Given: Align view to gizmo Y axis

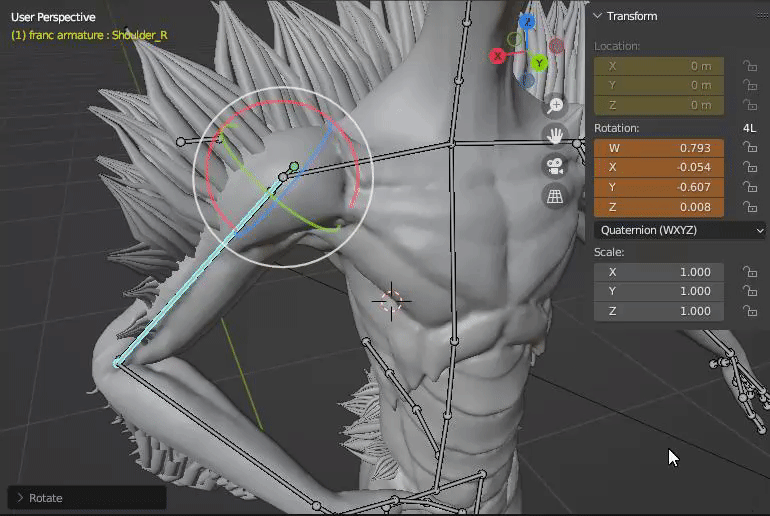Looking at the screenshot, I should 539,63.
